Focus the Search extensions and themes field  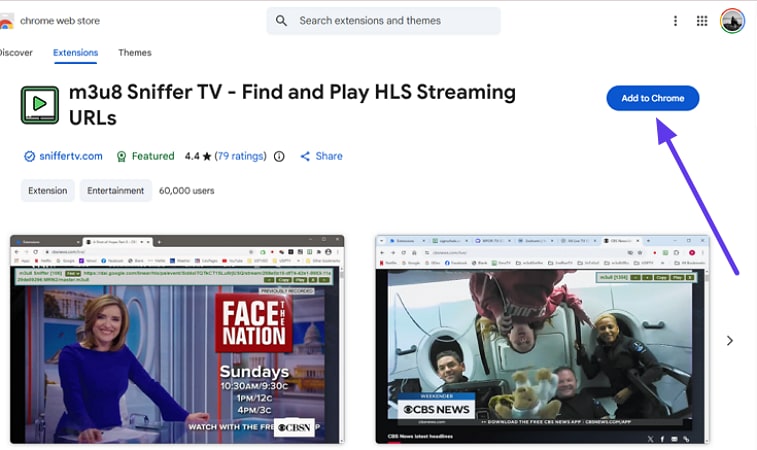(x=384, y=21)
